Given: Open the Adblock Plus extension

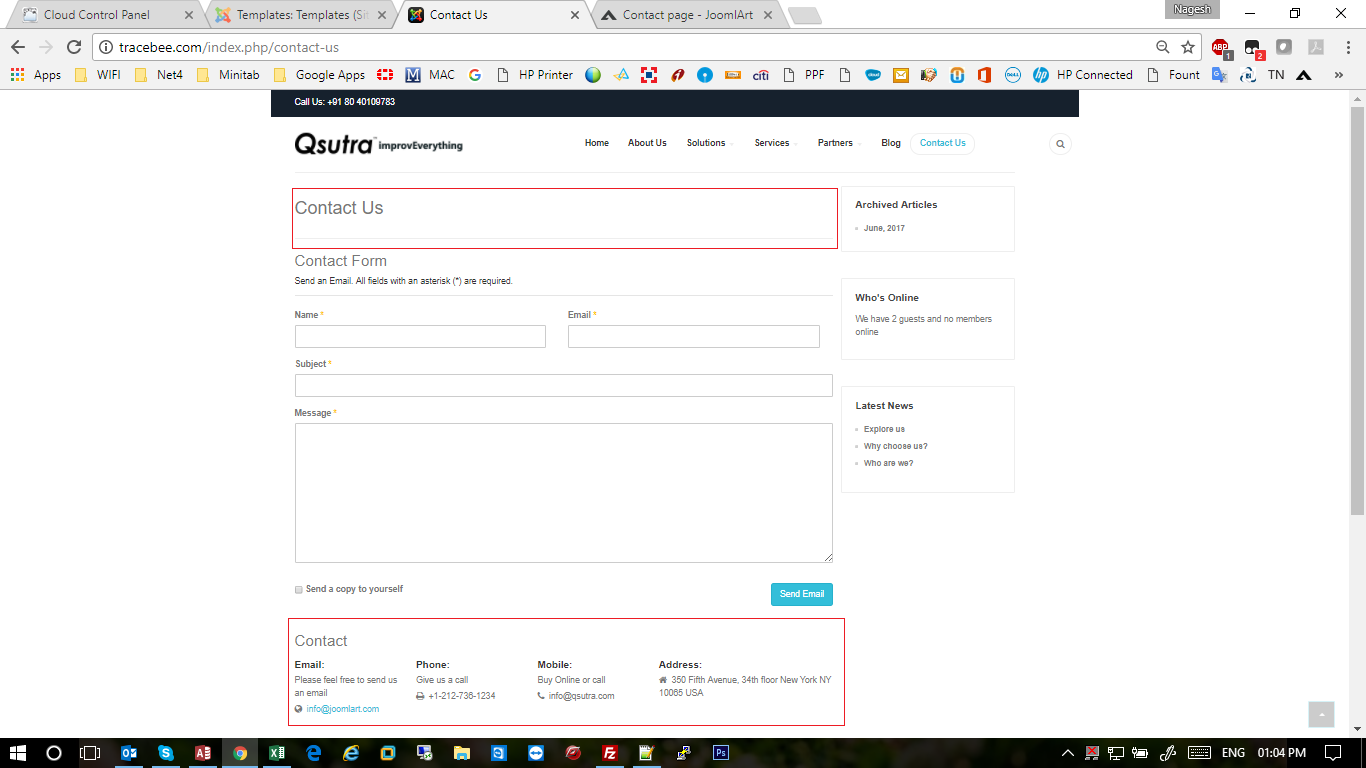Looking at the screenshot, I should [1220, 47].
